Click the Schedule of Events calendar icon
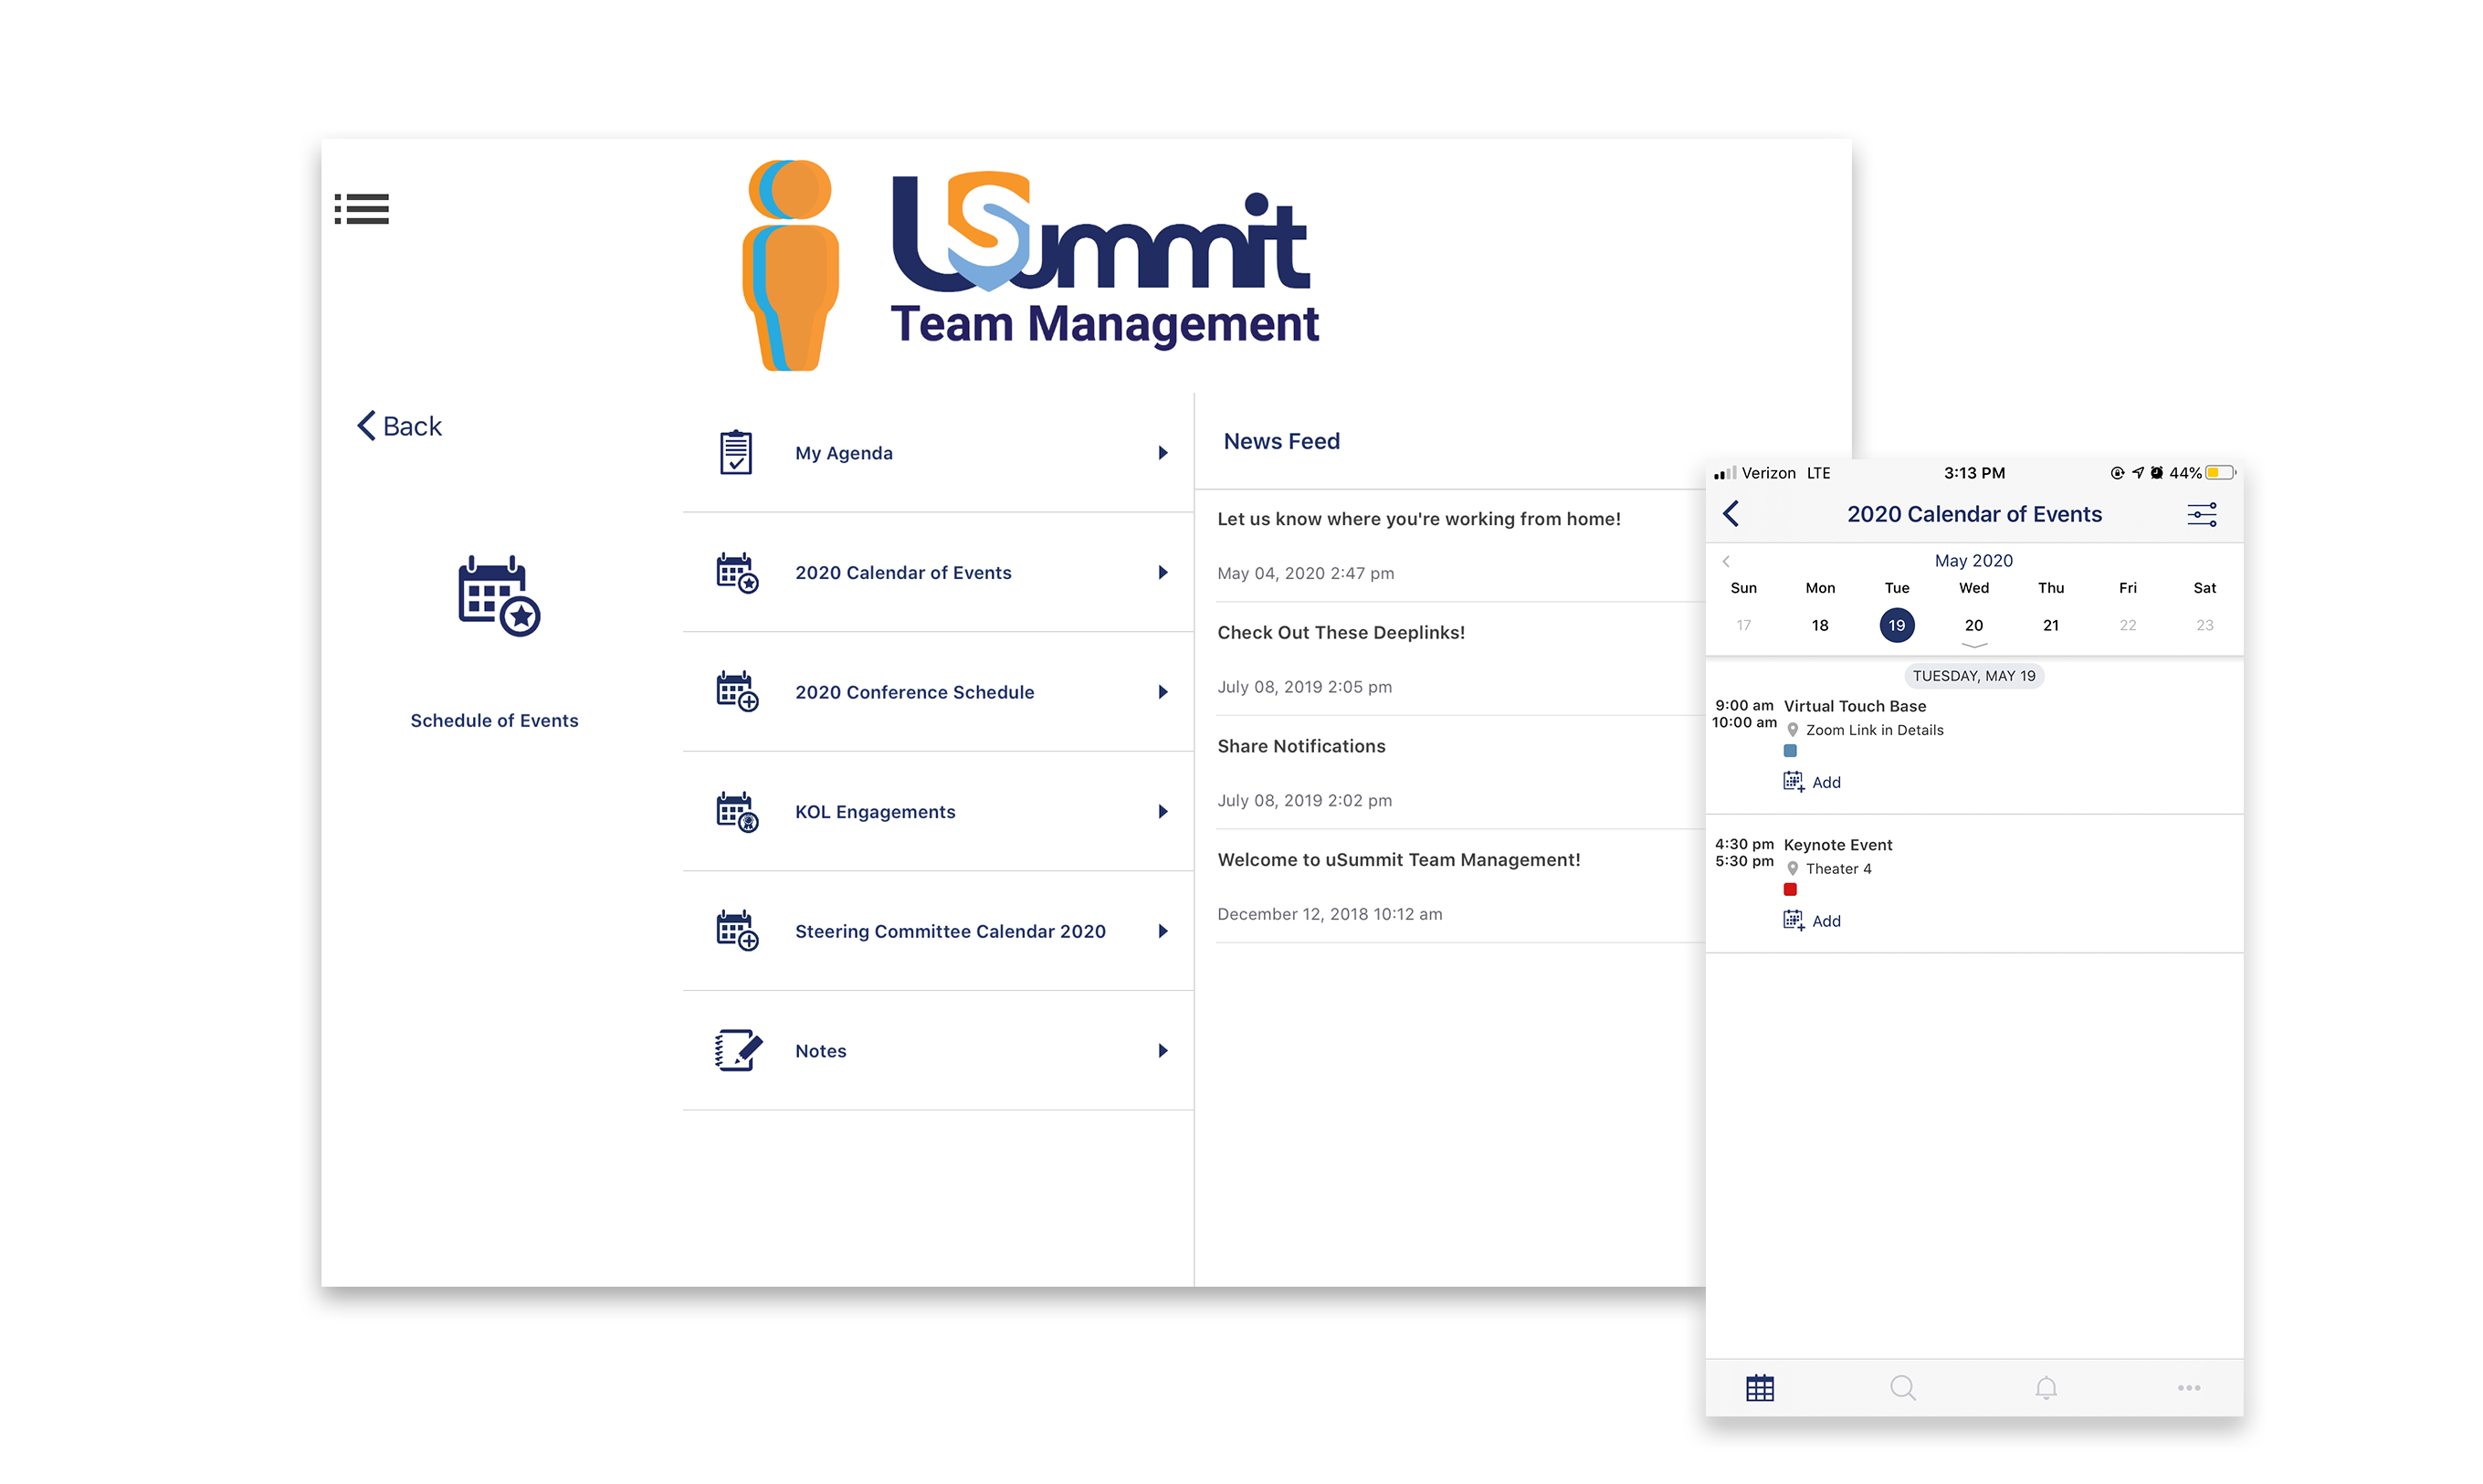This screenshot has height=1484, width=2483. click(x=498, y=596)
